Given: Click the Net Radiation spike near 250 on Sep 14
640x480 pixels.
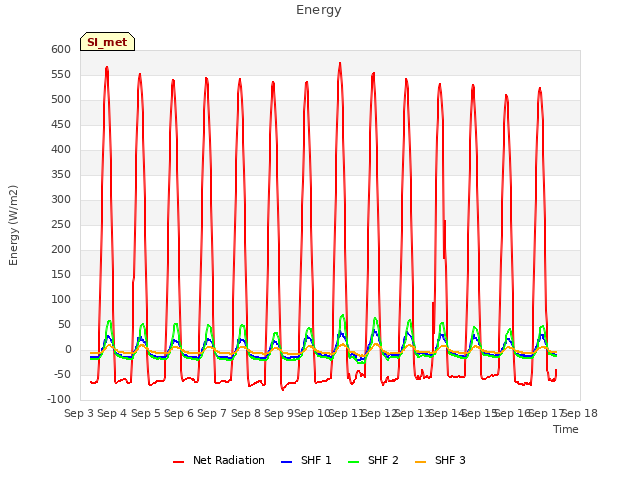Looking at the screenshot, I should coord(445,221).
